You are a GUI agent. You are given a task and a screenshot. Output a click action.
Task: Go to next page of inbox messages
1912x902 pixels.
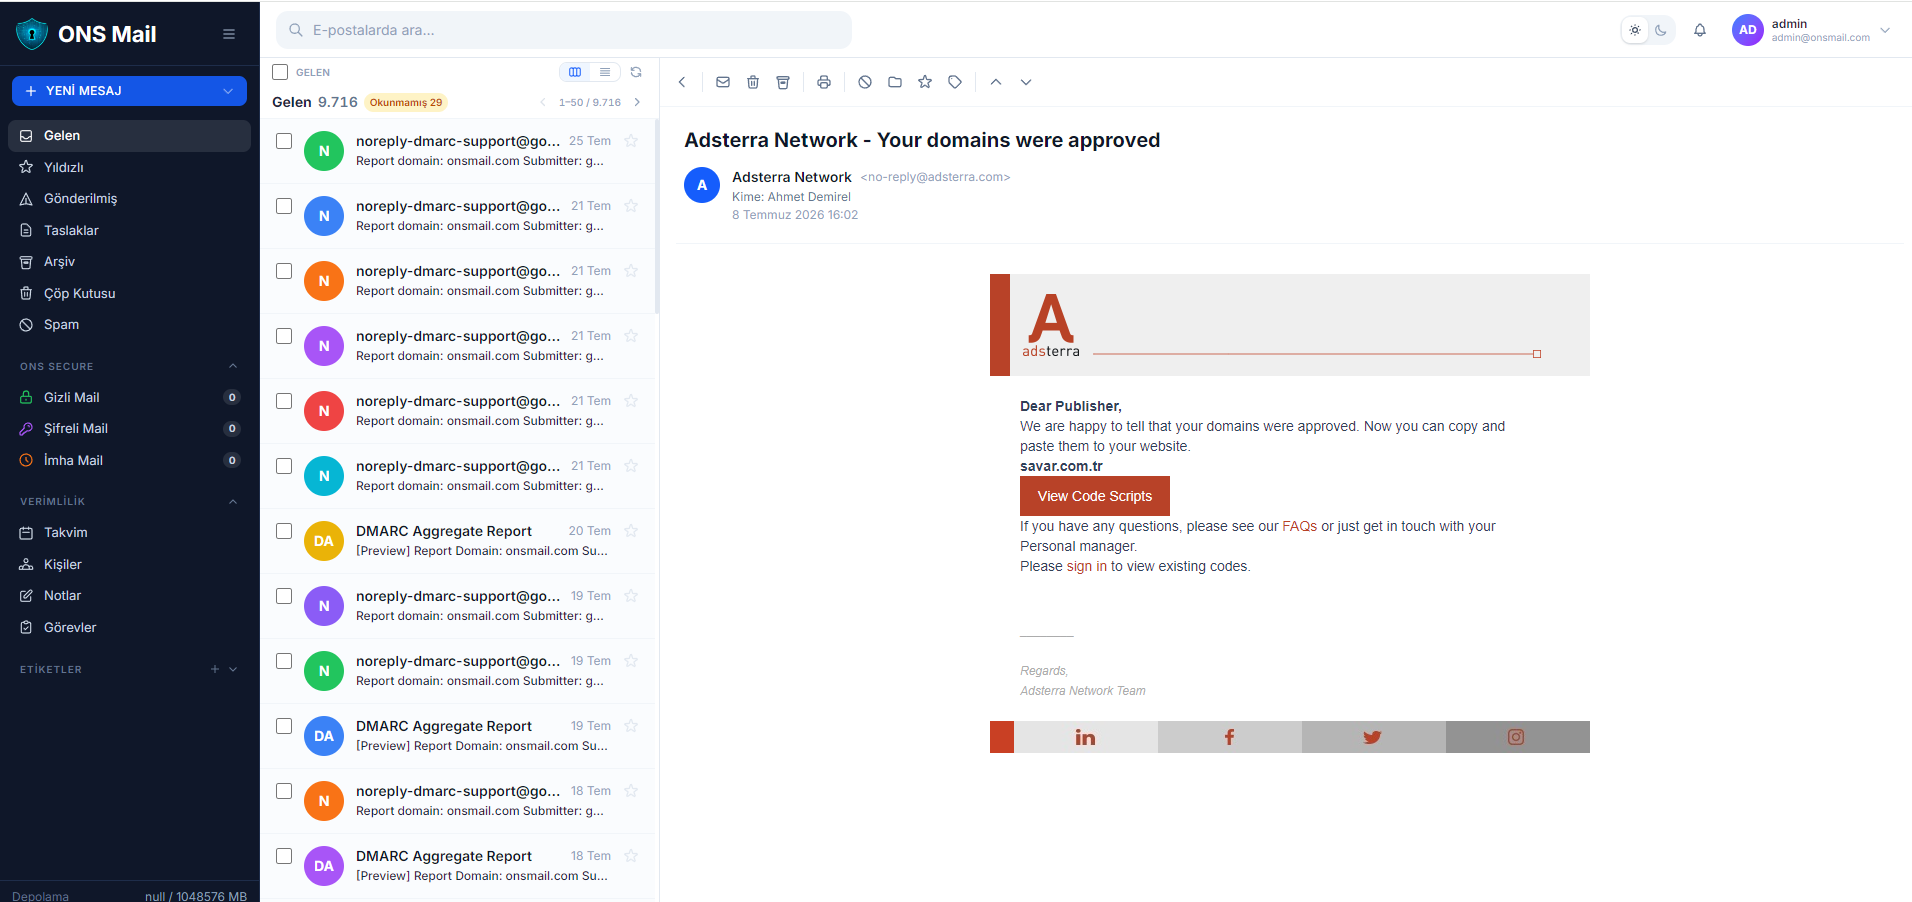click(x=637, y=102)
